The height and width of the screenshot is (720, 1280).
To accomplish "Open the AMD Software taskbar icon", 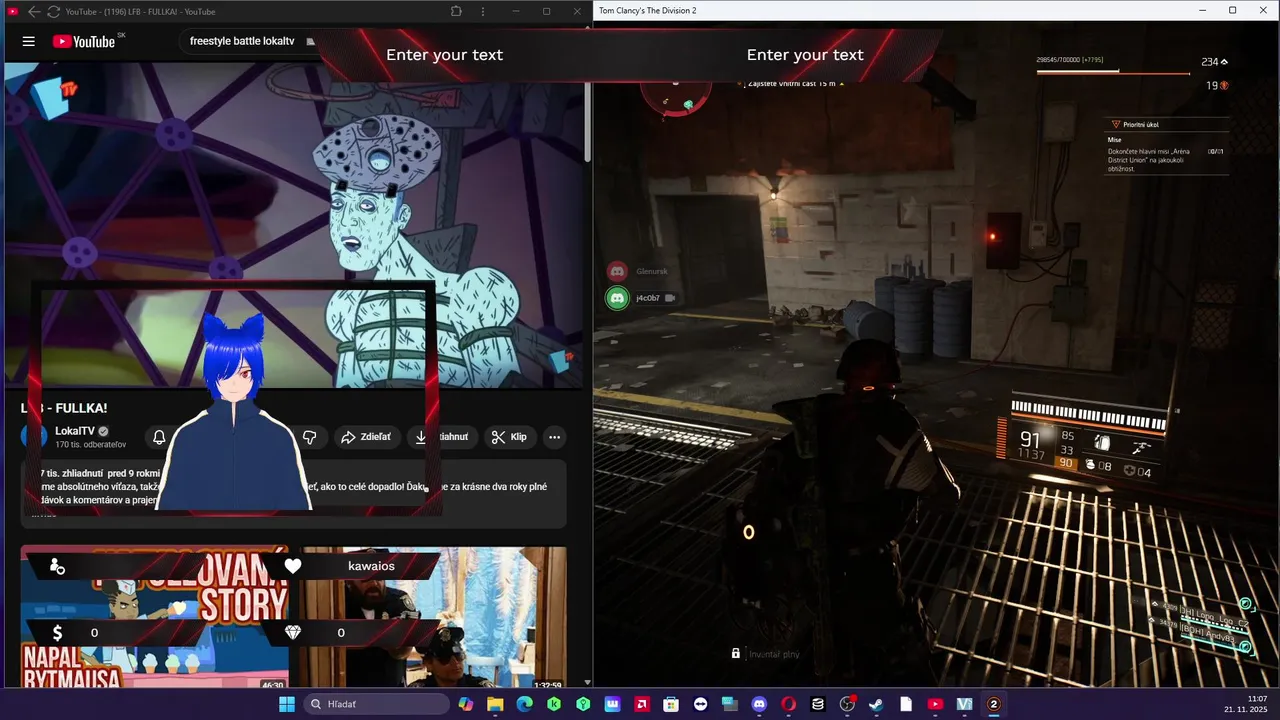I will click(642, 704).
